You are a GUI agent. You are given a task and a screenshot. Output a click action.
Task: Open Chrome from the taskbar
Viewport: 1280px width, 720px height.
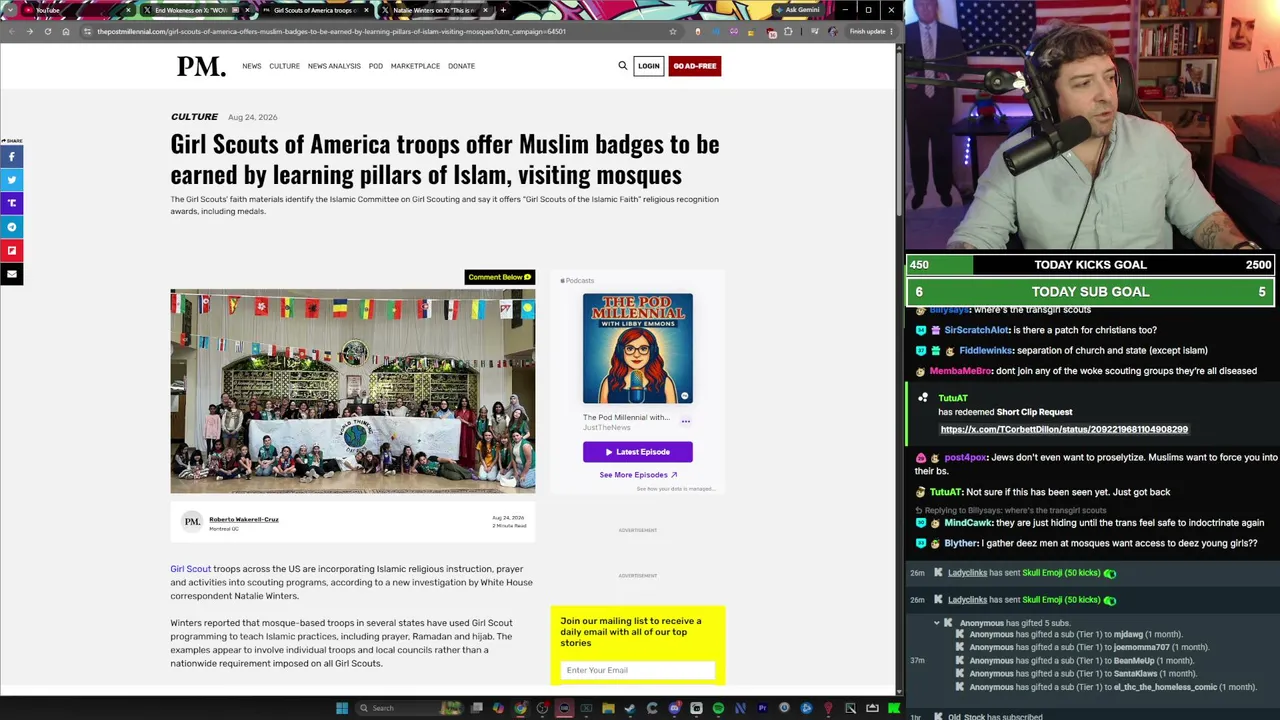pos(520,708)
